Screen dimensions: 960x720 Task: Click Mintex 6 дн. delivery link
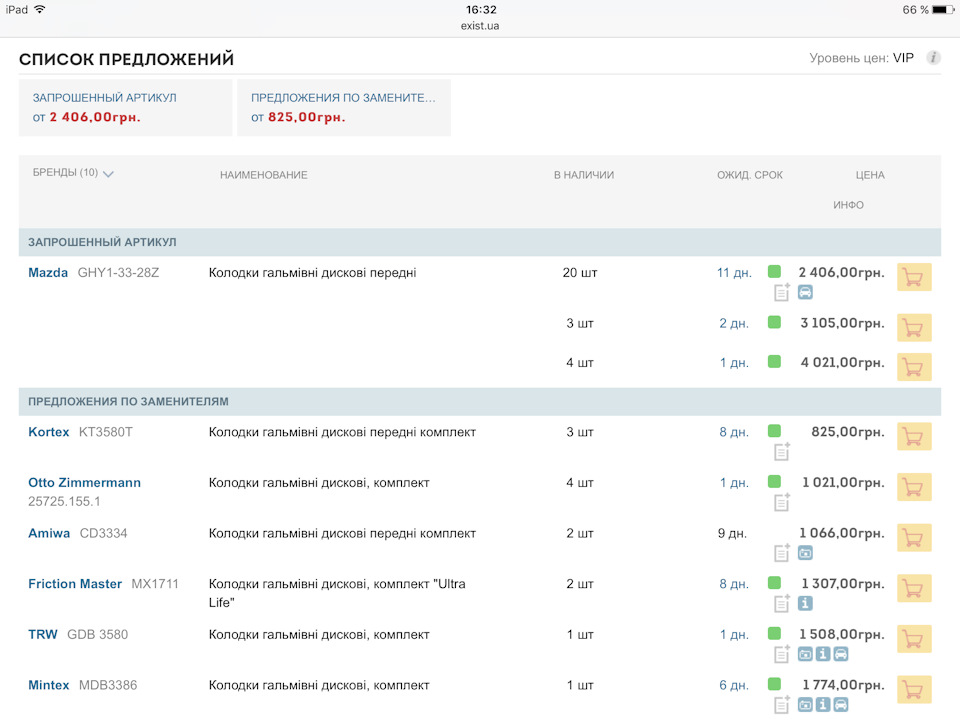734,686
